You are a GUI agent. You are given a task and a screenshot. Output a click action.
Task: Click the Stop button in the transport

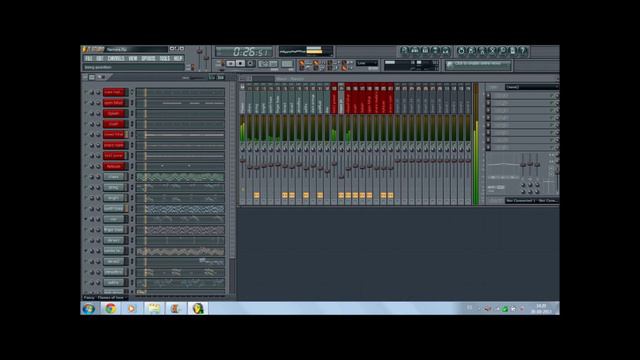(x=240, y=64)
